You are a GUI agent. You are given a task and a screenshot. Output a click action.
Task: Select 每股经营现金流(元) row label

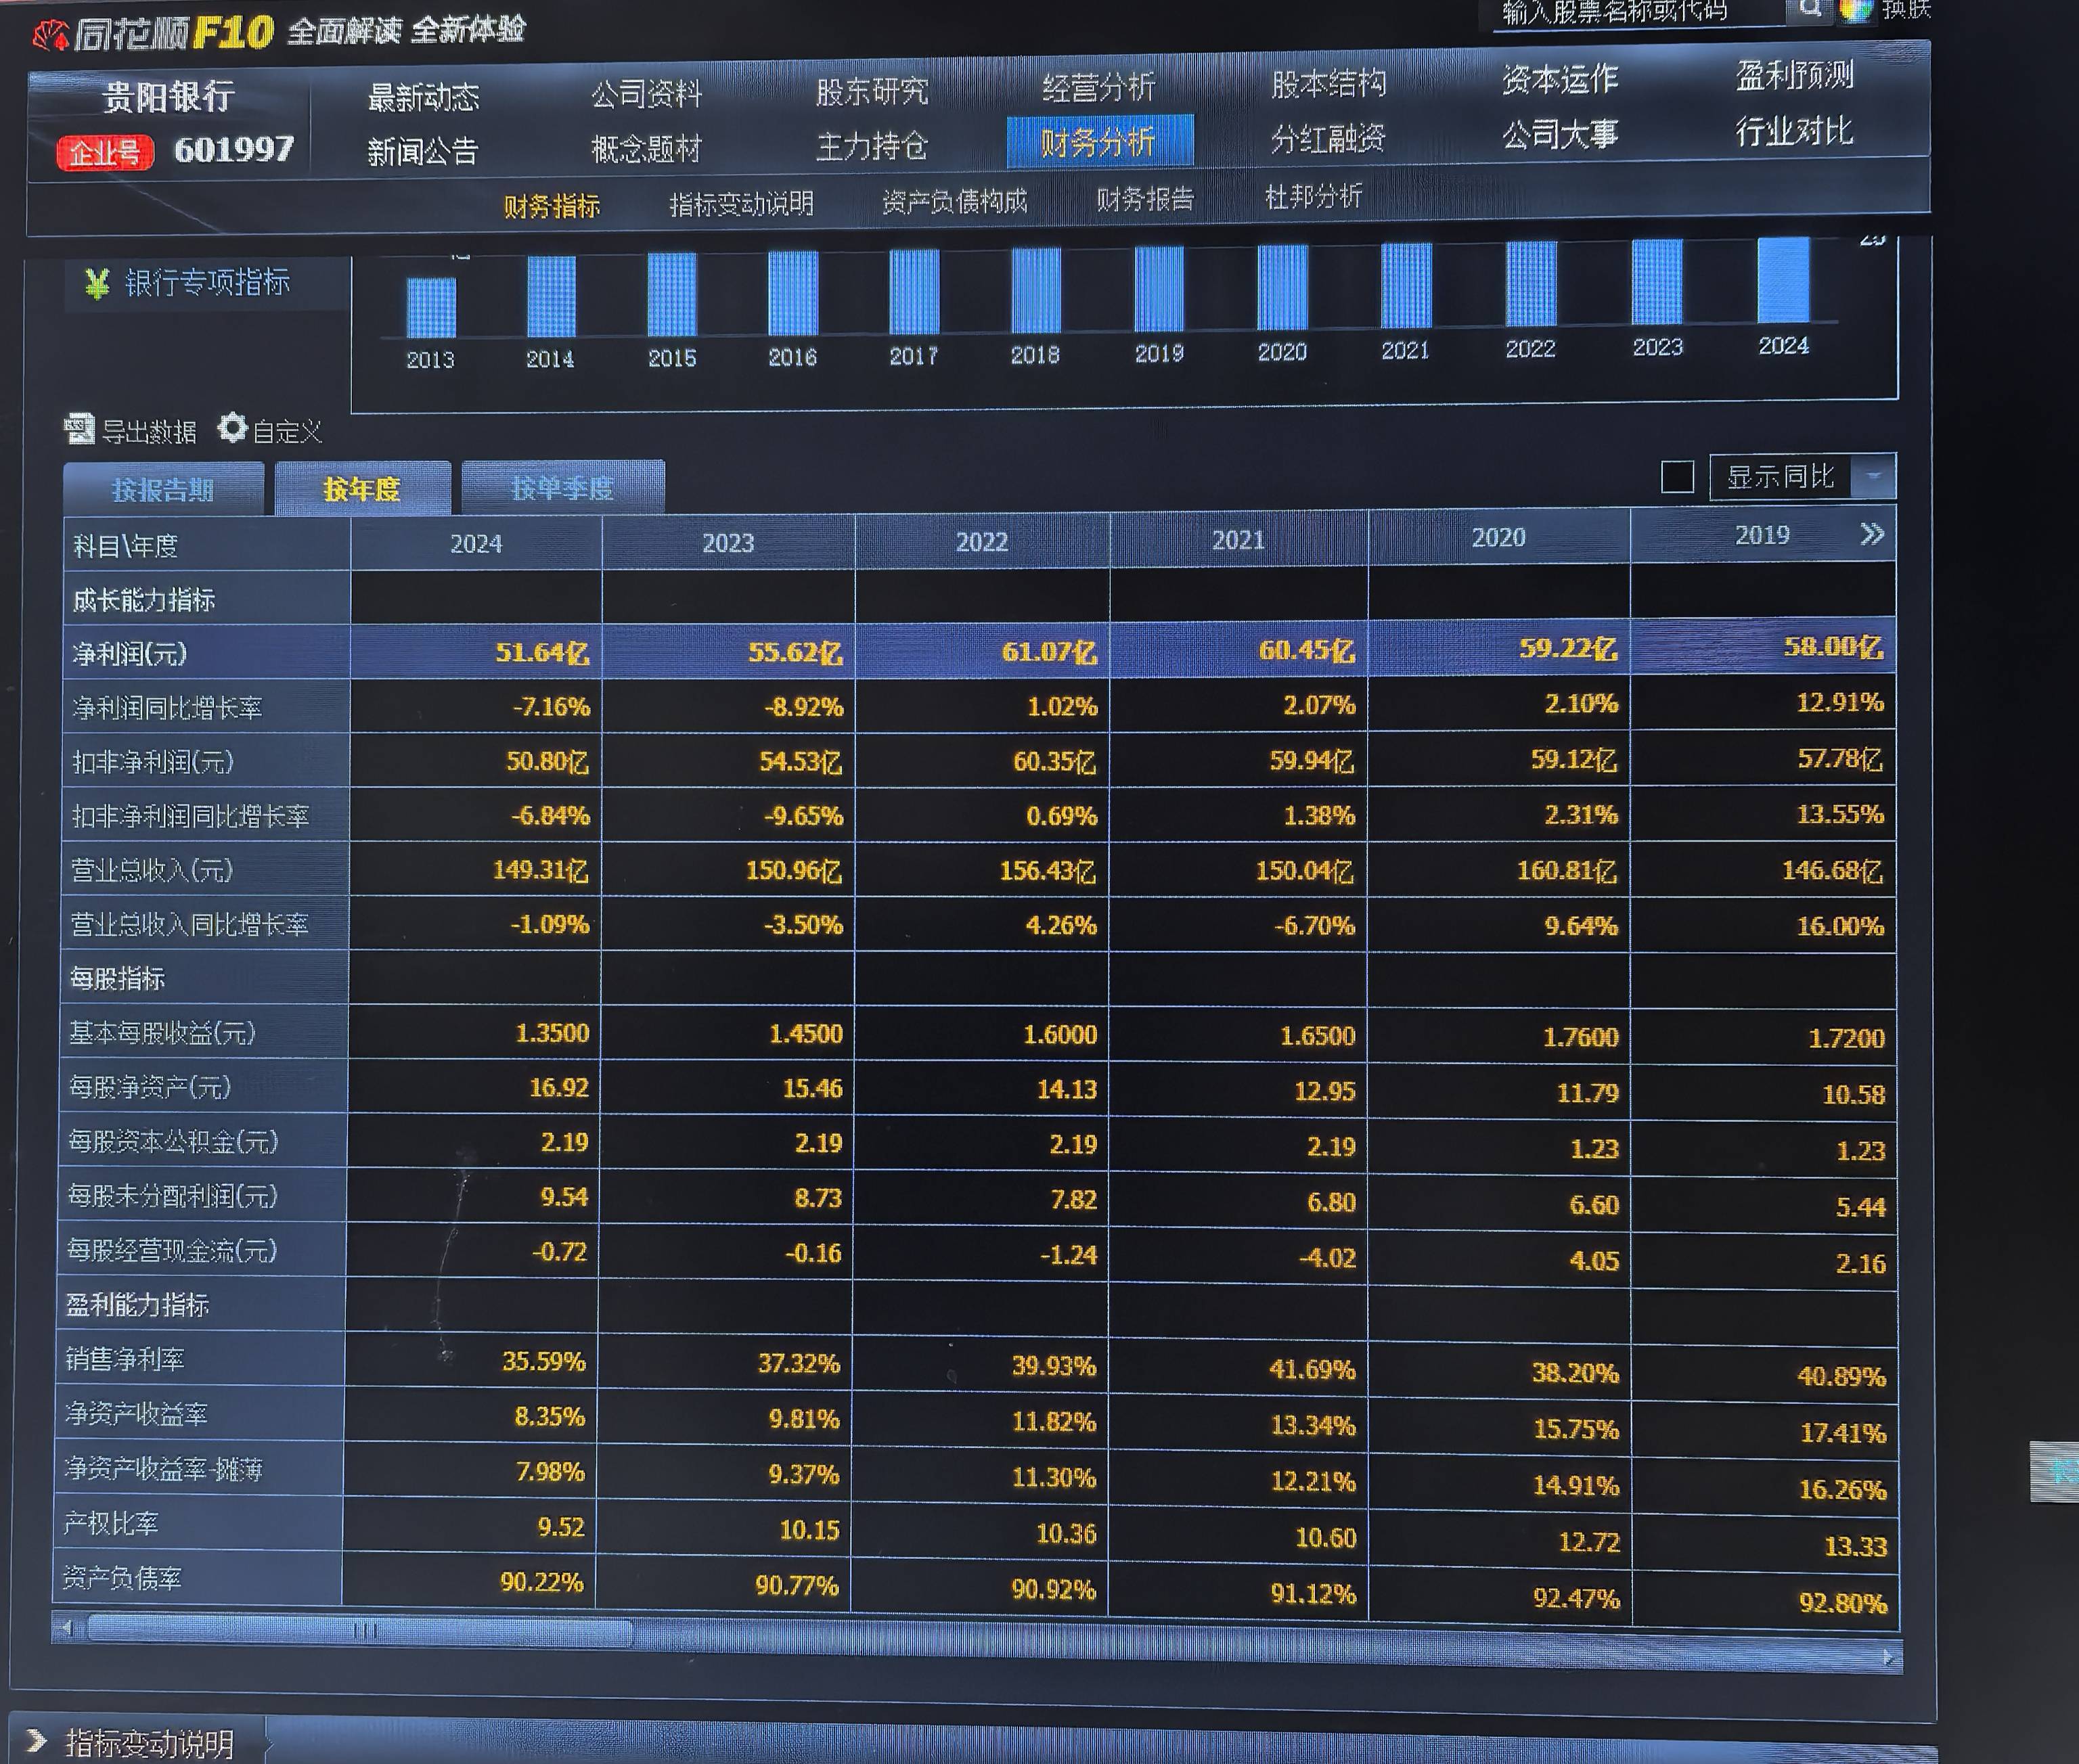[172, 1250]
